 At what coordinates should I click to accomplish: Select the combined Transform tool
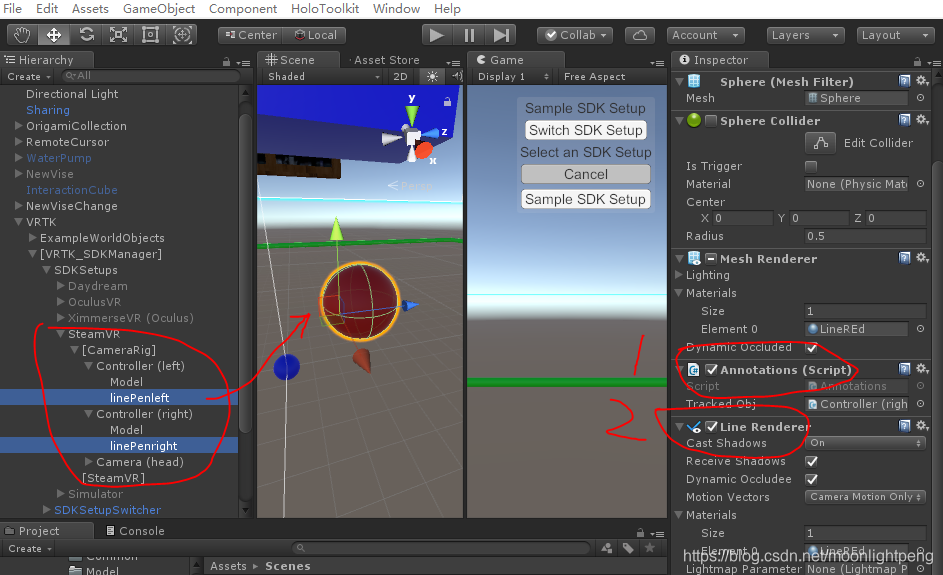pyautogui.click(x=182, y=35)
